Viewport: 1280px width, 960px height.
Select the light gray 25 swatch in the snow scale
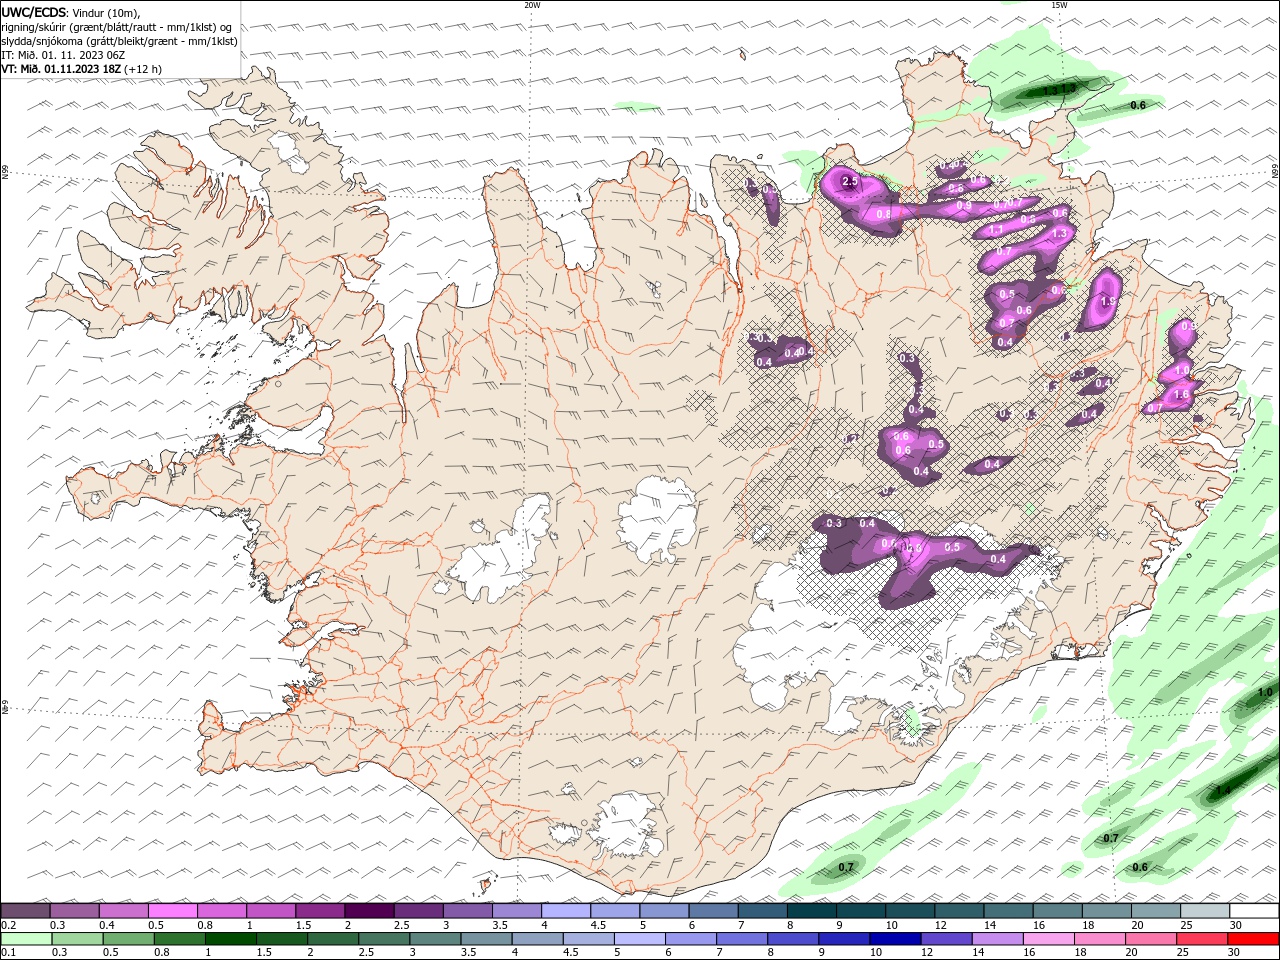pyautogui.click(x=1205, y=911)
